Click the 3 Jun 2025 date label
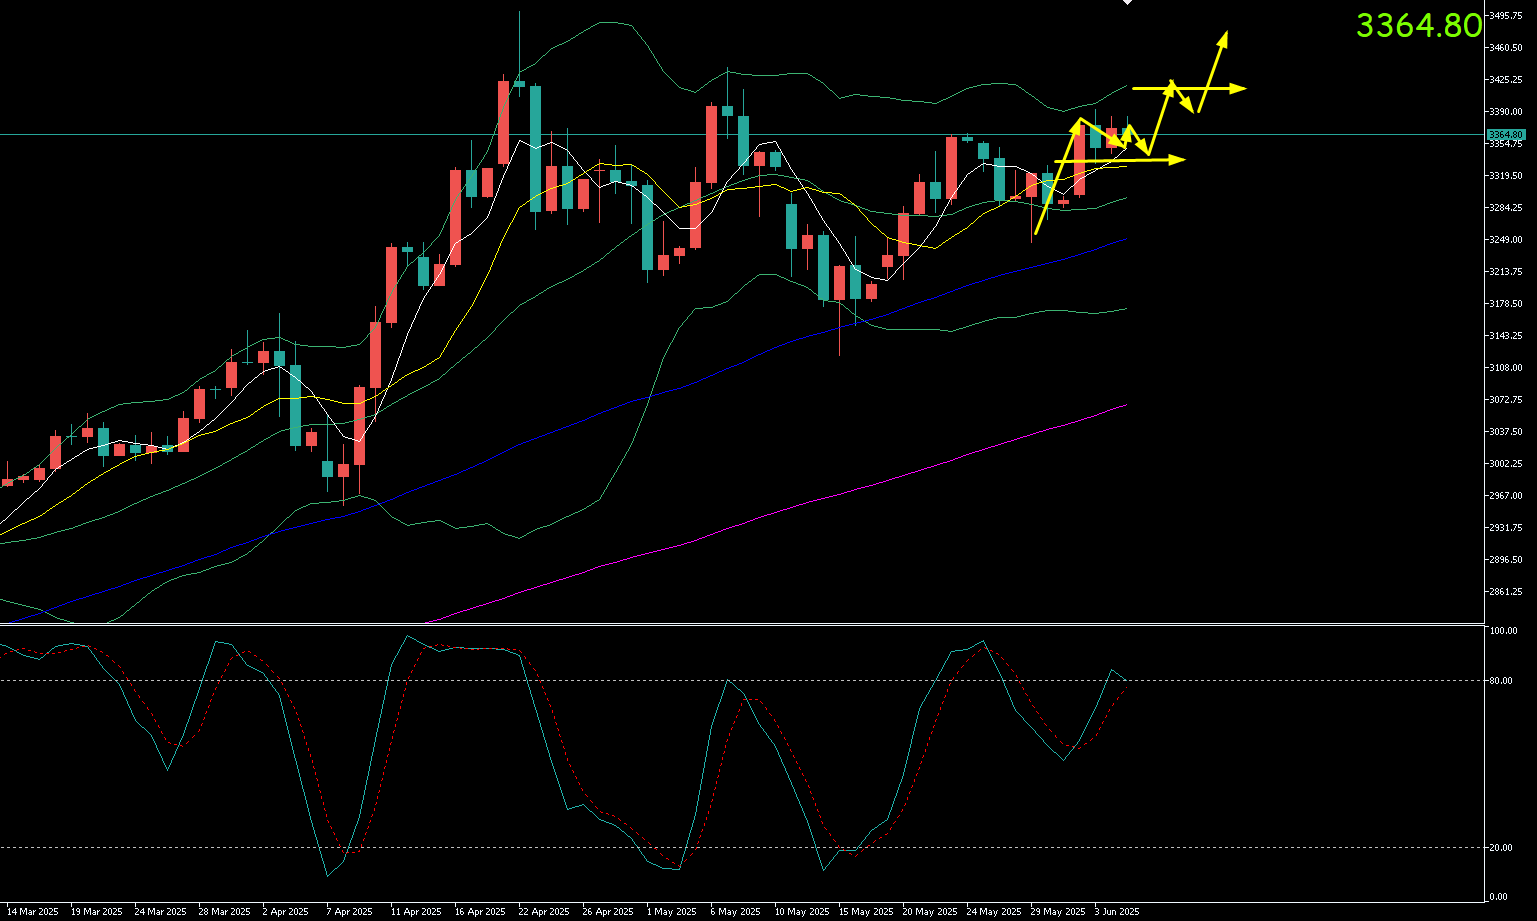The width and height of the screenshot is (1537, 921). (1116, 912)
